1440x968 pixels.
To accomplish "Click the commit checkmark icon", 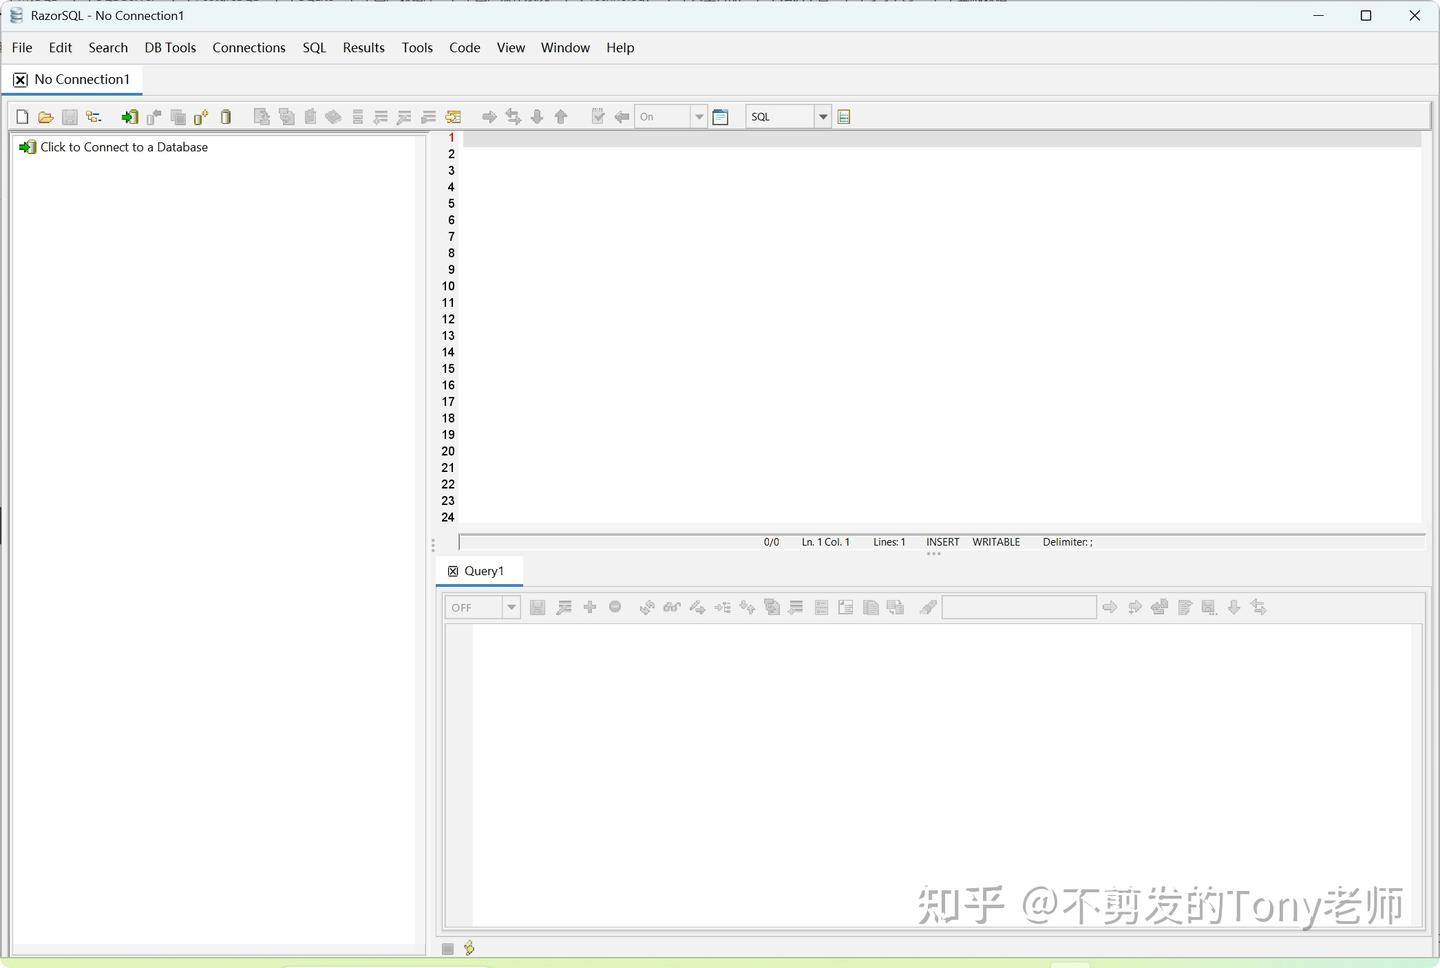I will pos(598,117).
